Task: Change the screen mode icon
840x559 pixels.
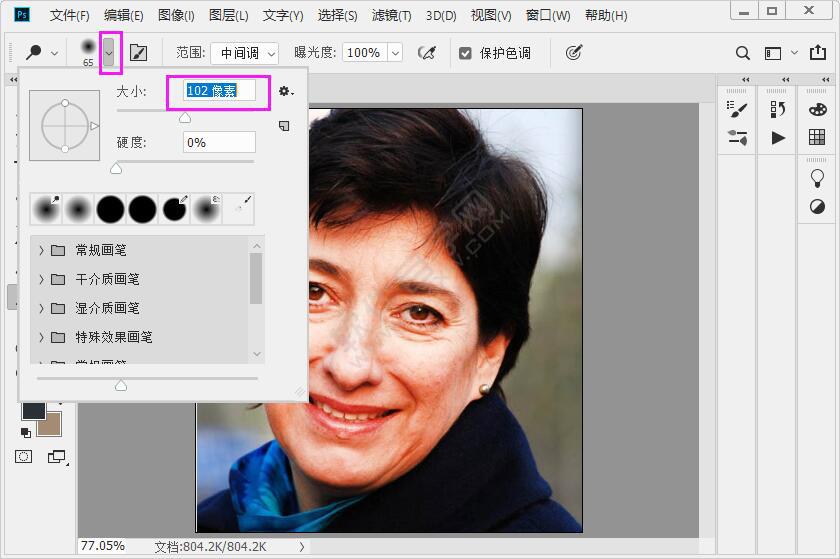Action: coord(57,457)
